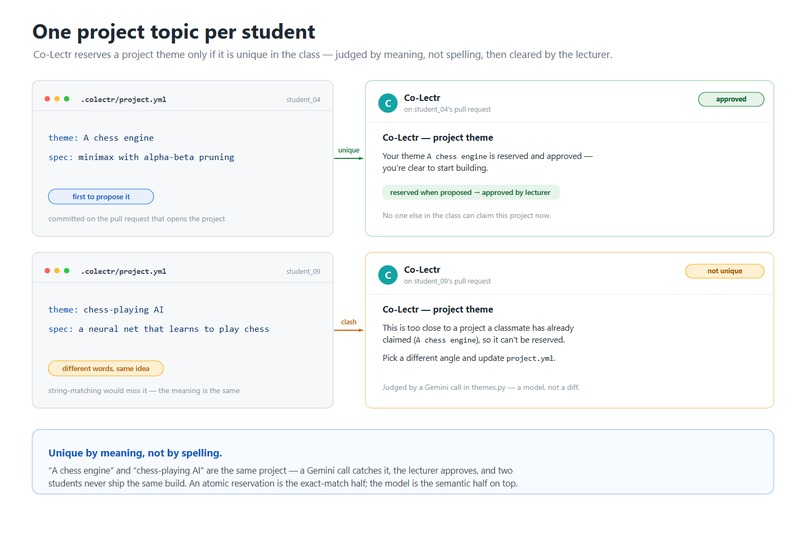Click the 'unique' arrow label
806x537 pixels.
[x=349, y=150]
